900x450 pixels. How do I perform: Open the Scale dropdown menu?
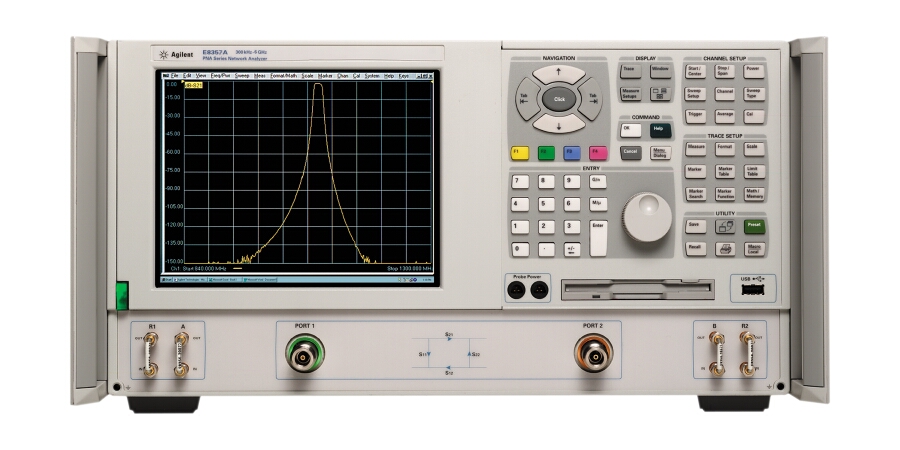pyautogui.click(x=307, y=76)
